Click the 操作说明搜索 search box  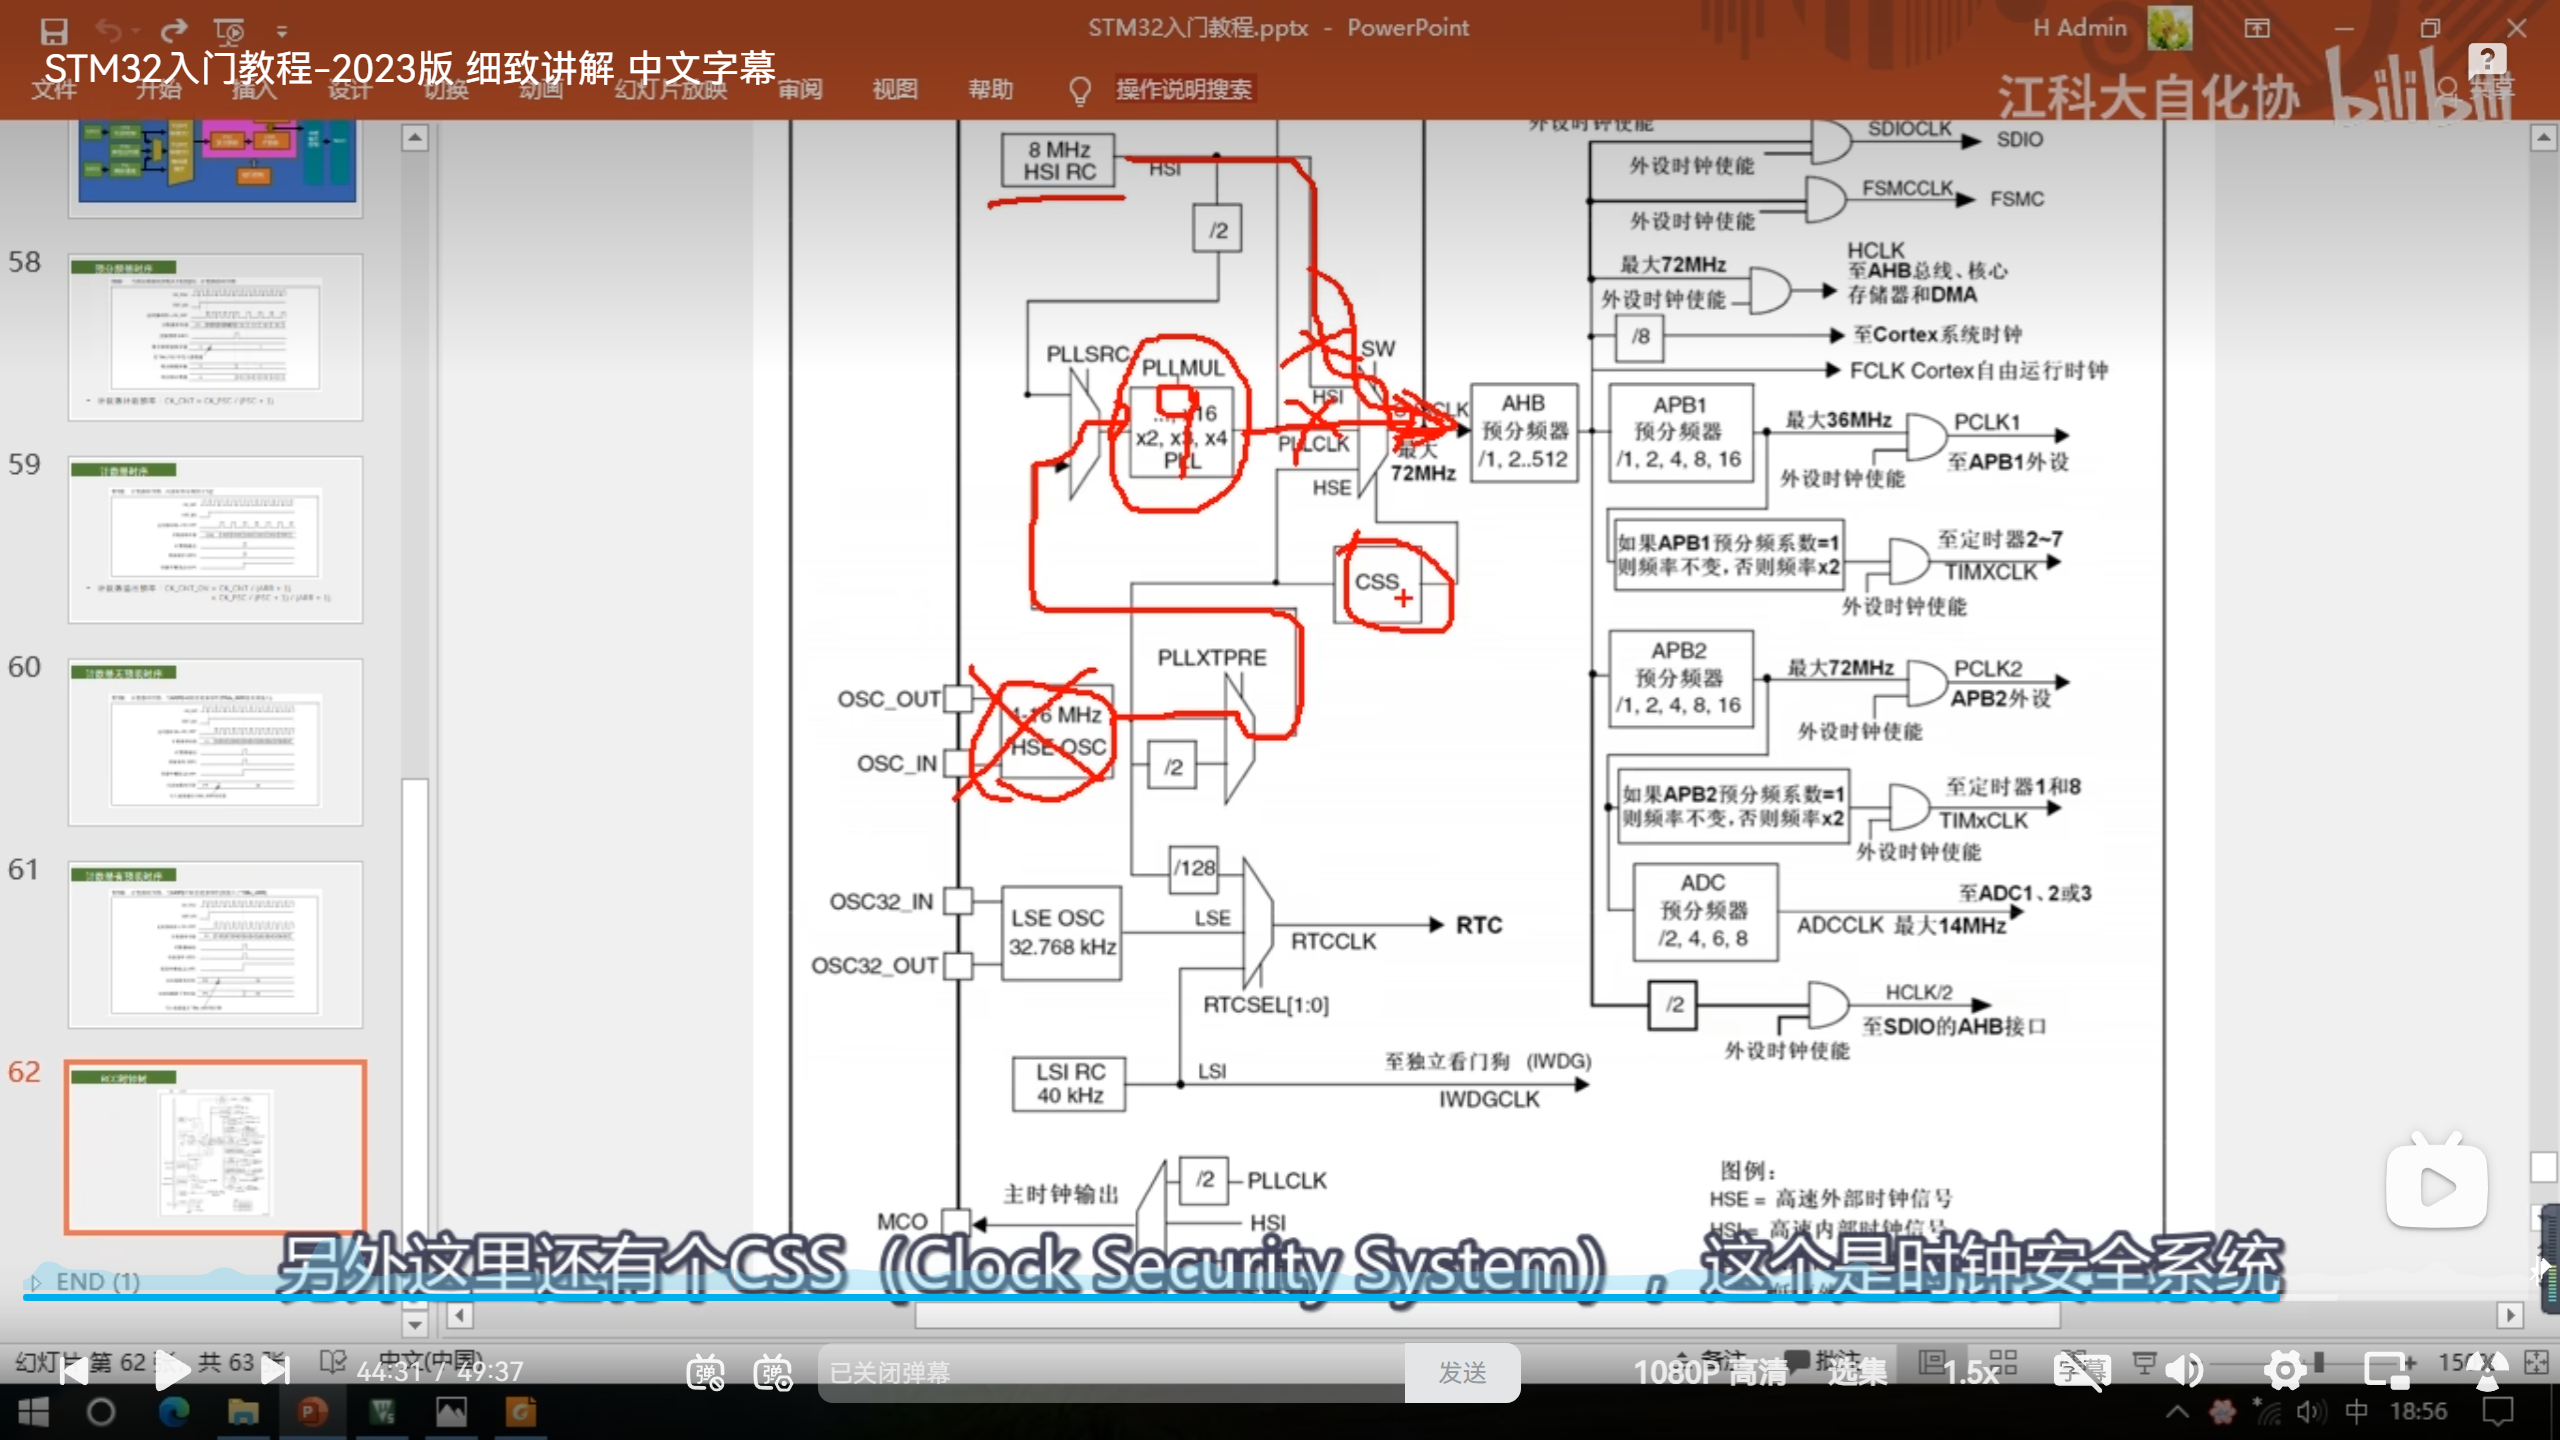coord(1183,89)
